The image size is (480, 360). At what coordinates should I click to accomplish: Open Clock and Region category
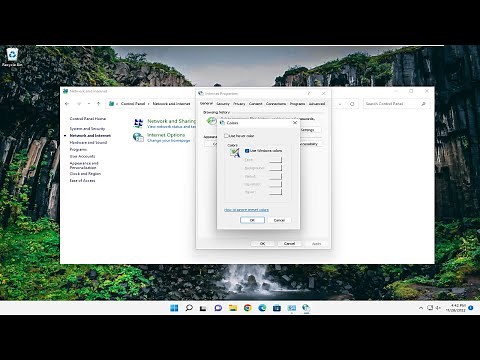click(x=85, y=174)
